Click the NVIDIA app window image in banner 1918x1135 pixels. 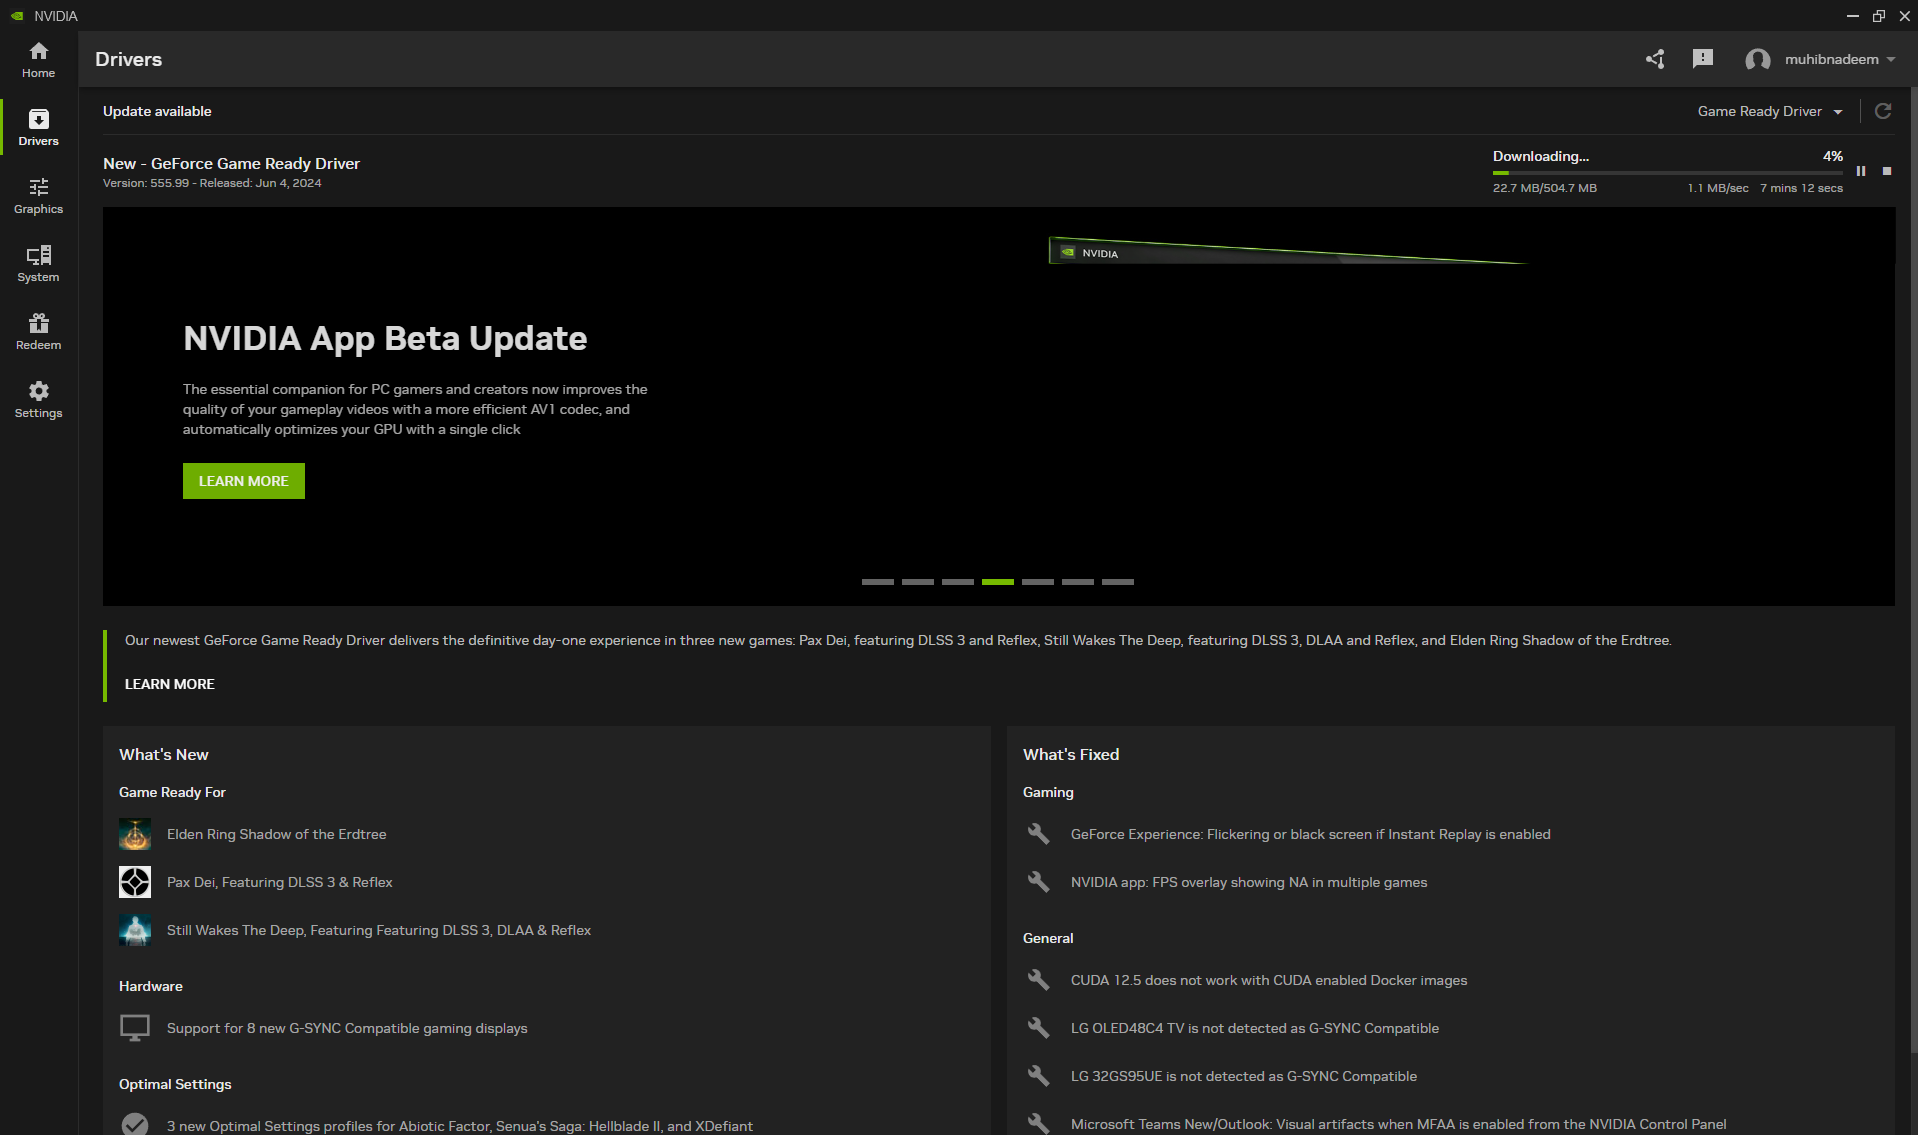1288,251
